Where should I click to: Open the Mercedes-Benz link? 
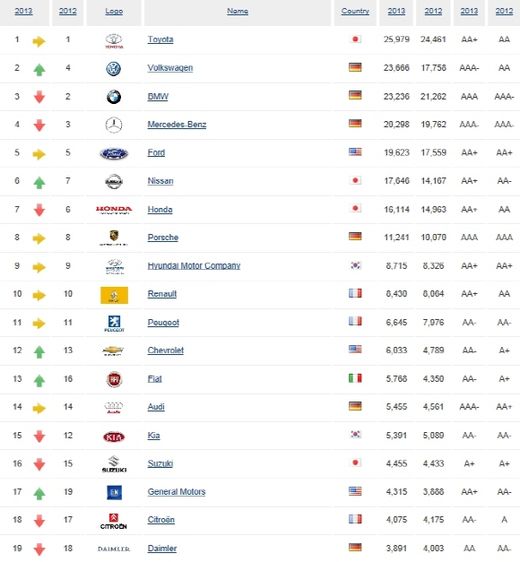tap(177, 124)
